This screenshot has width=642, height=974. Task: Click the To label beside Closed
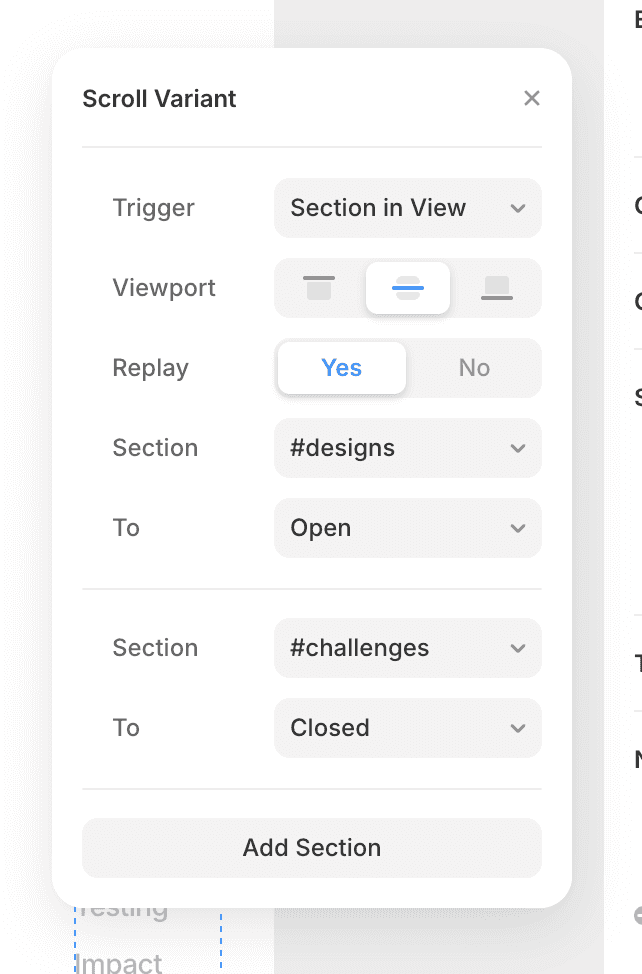pos(126,728)
